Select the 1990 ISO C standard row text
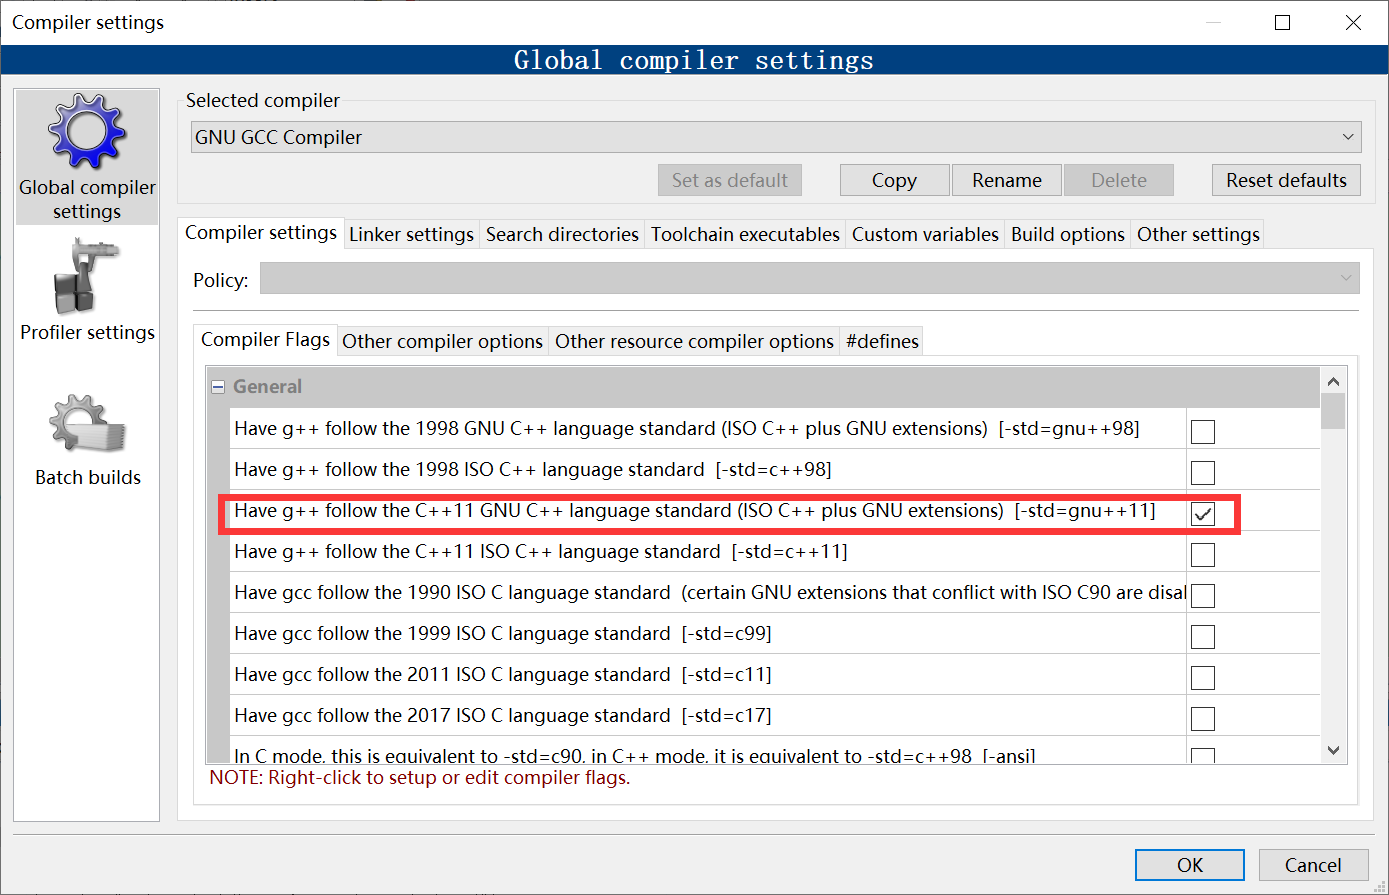 coord(710,592)
